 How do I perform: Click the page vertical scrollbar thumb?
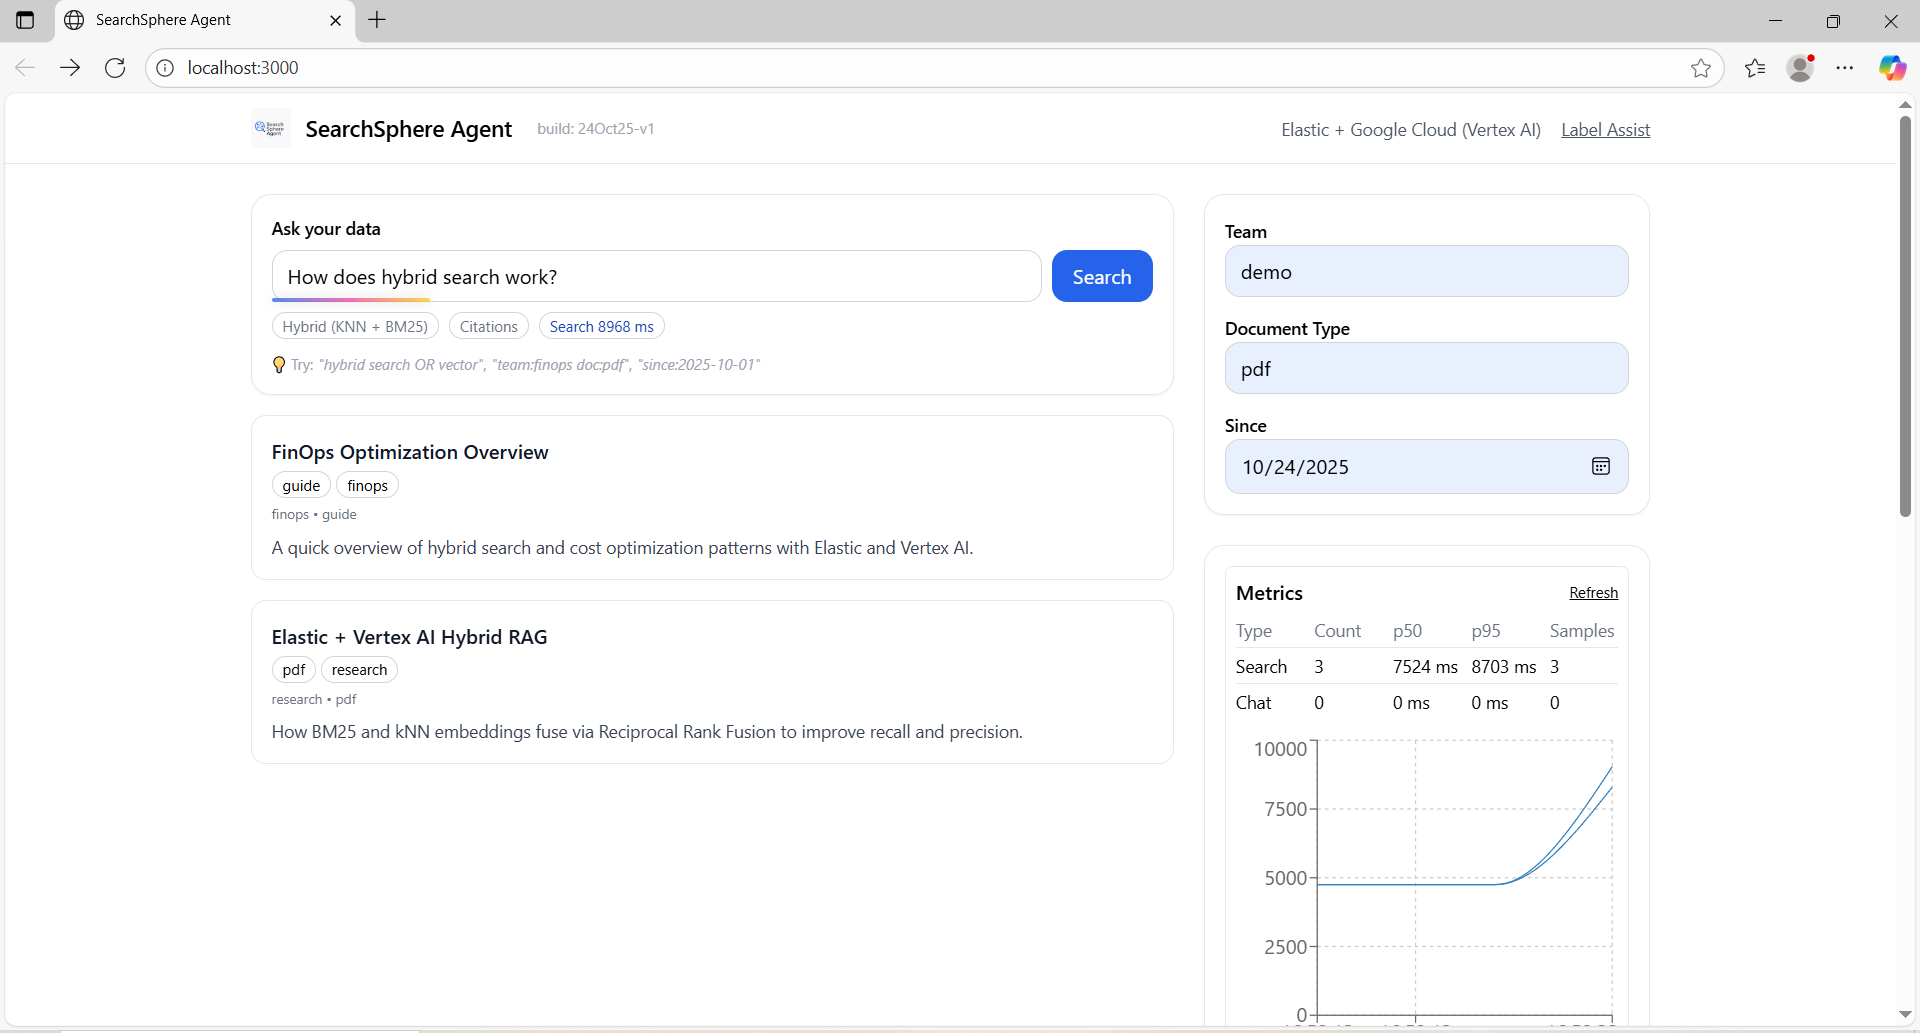point(1905,316)
